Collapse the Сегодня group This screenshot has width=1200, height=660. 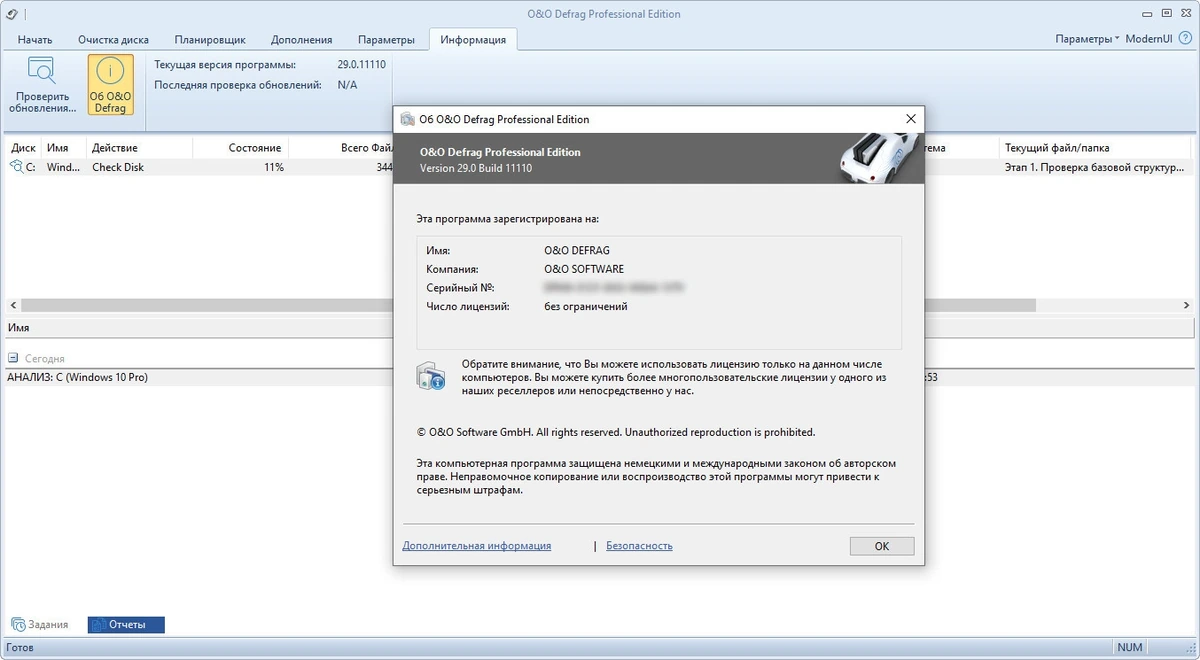point(13,358)
